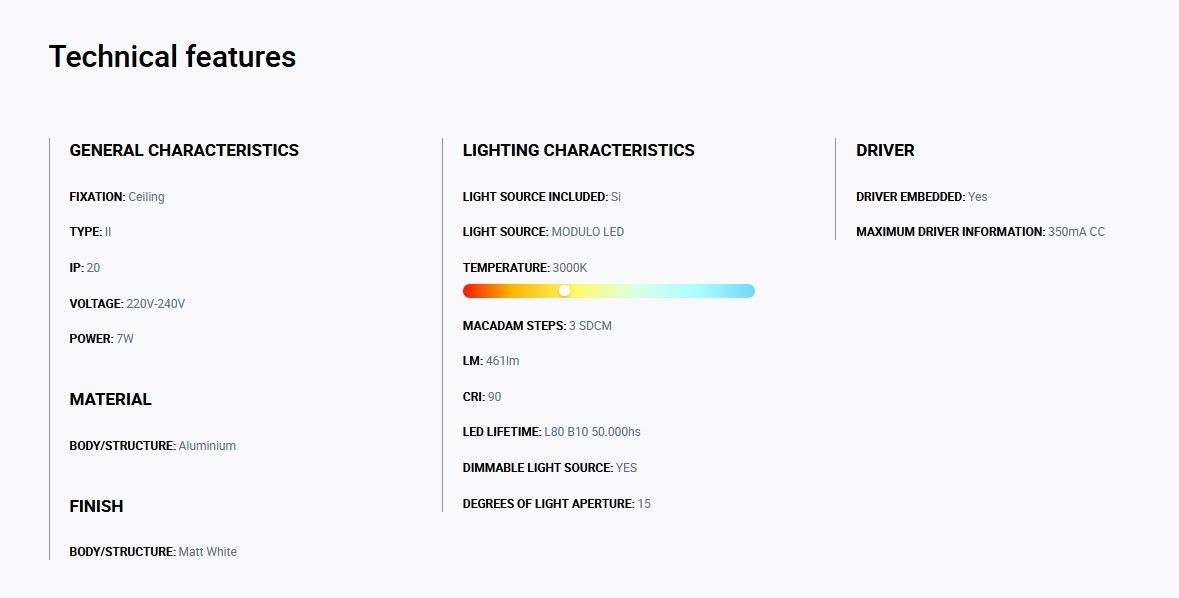
Task: Click the Temperature 3000K label
Action: (x=525, y=268)
